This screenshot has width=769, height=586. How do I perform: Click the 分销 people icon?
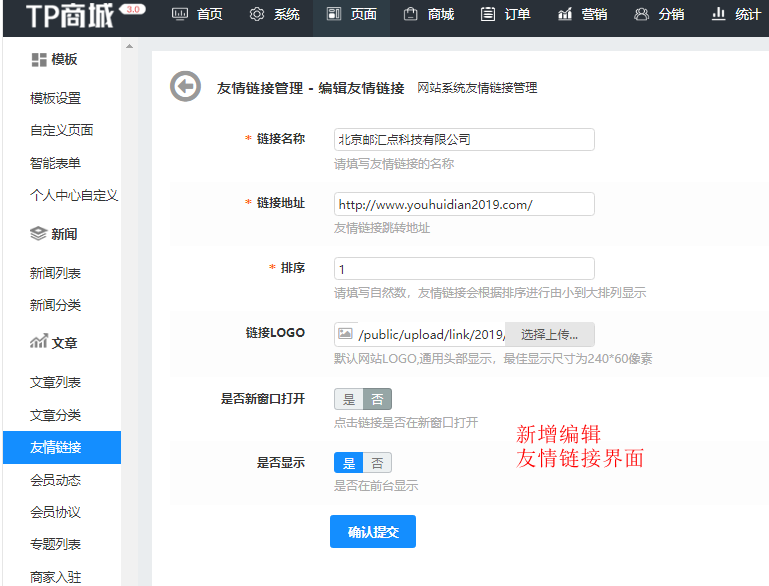pos(642,14)
